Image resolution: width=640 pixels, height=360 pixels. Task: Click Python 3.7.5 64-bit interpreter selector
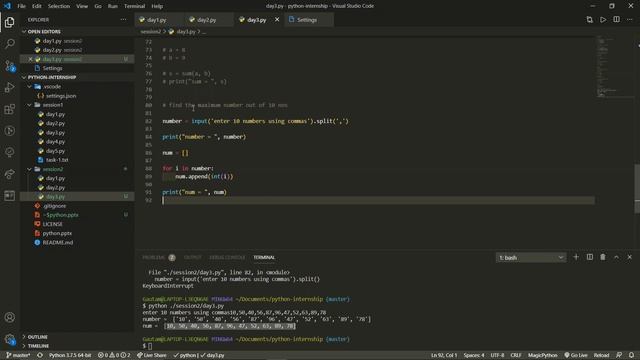tap(70, 355)
